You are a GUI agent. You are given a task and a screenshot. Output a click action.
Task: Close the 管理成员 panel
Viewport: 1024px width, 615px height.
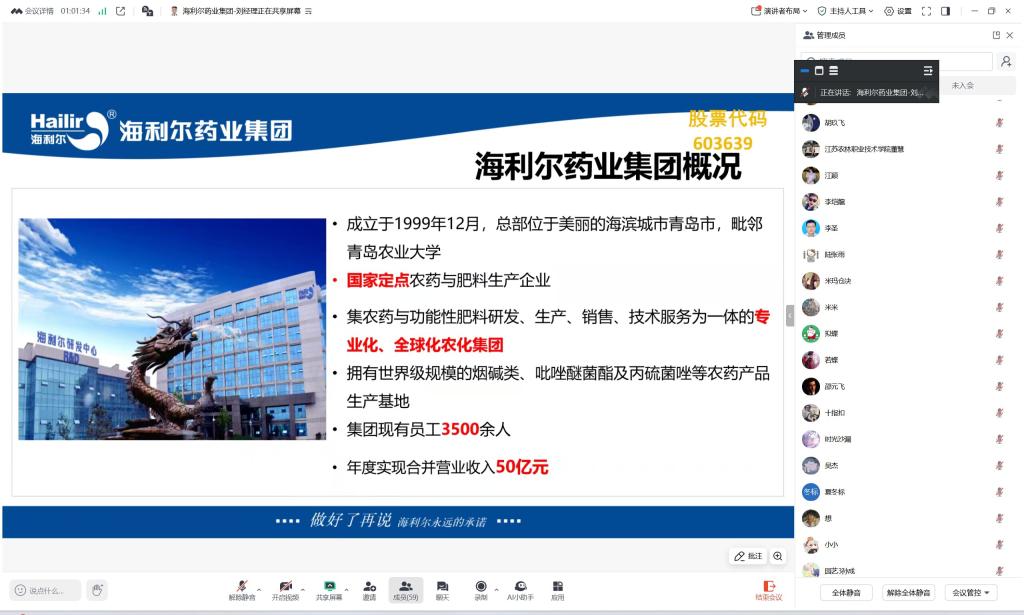[1010, 35]
